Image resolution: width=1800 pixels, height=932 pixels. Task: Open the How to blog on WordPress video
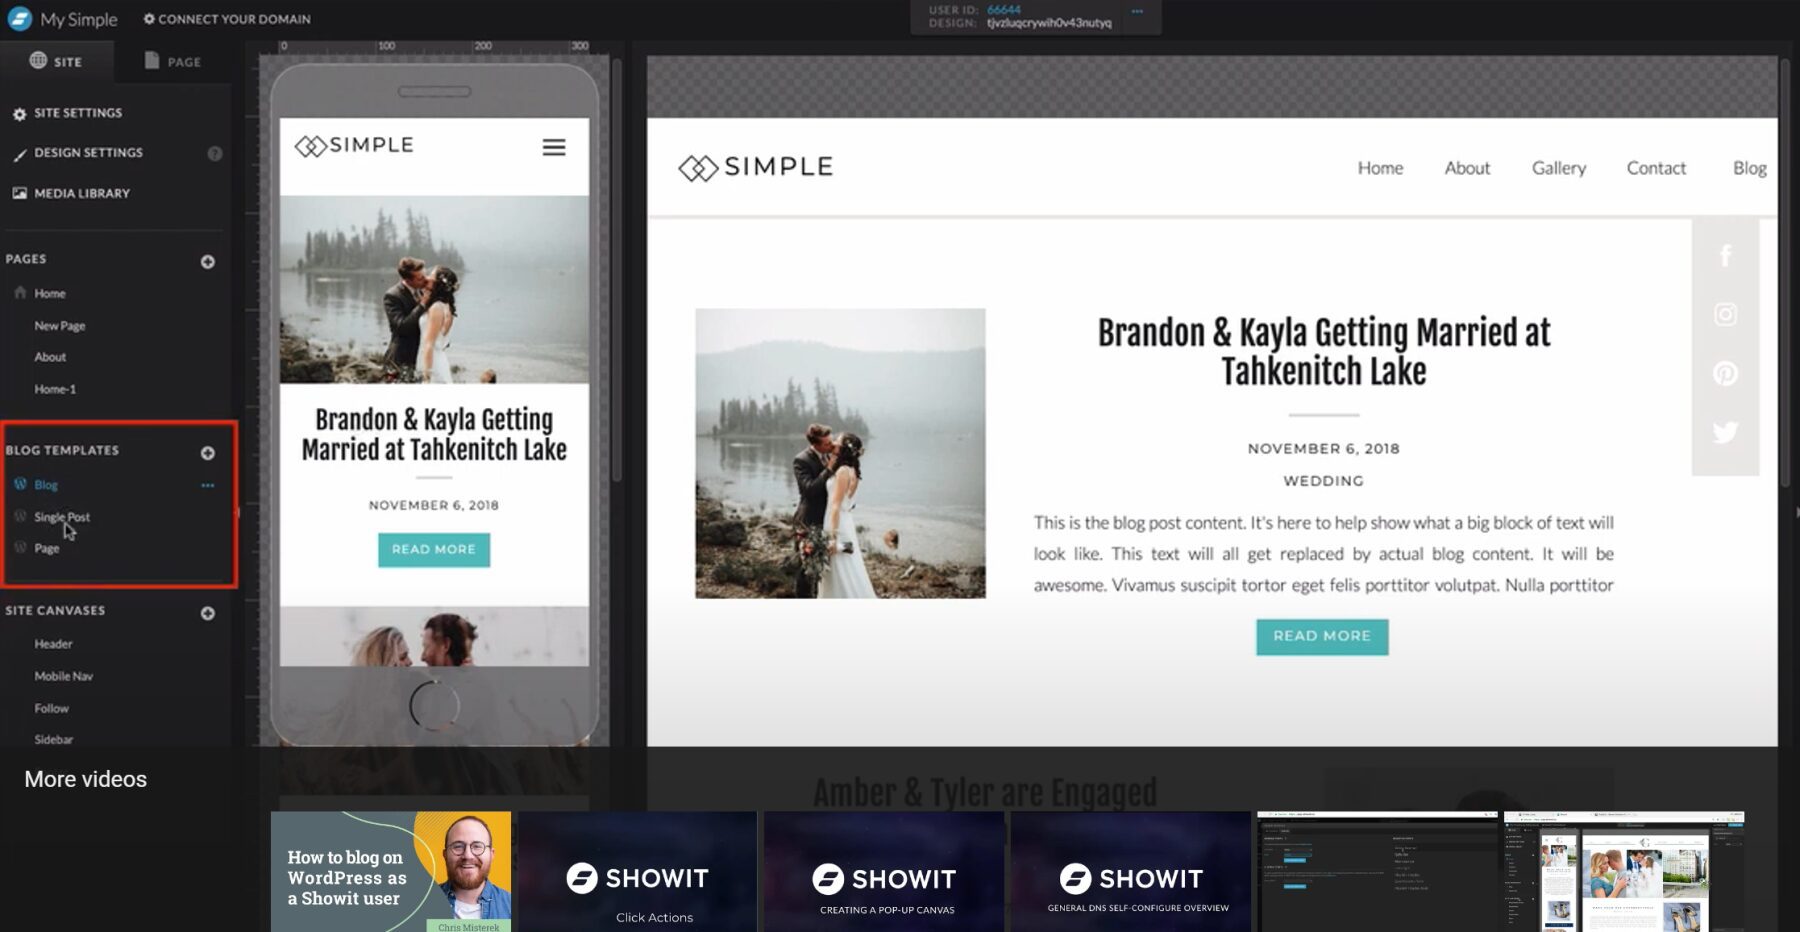coord(392,871)
